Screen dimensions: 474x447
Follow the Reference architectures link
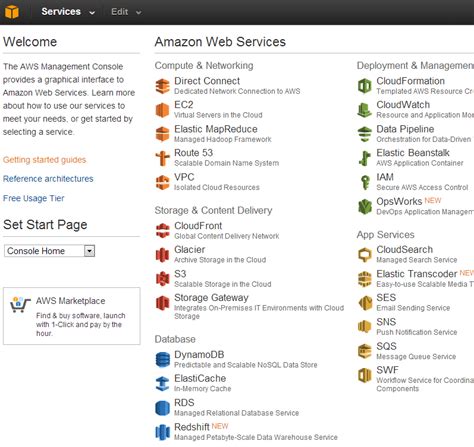click(x=48, y=179)
